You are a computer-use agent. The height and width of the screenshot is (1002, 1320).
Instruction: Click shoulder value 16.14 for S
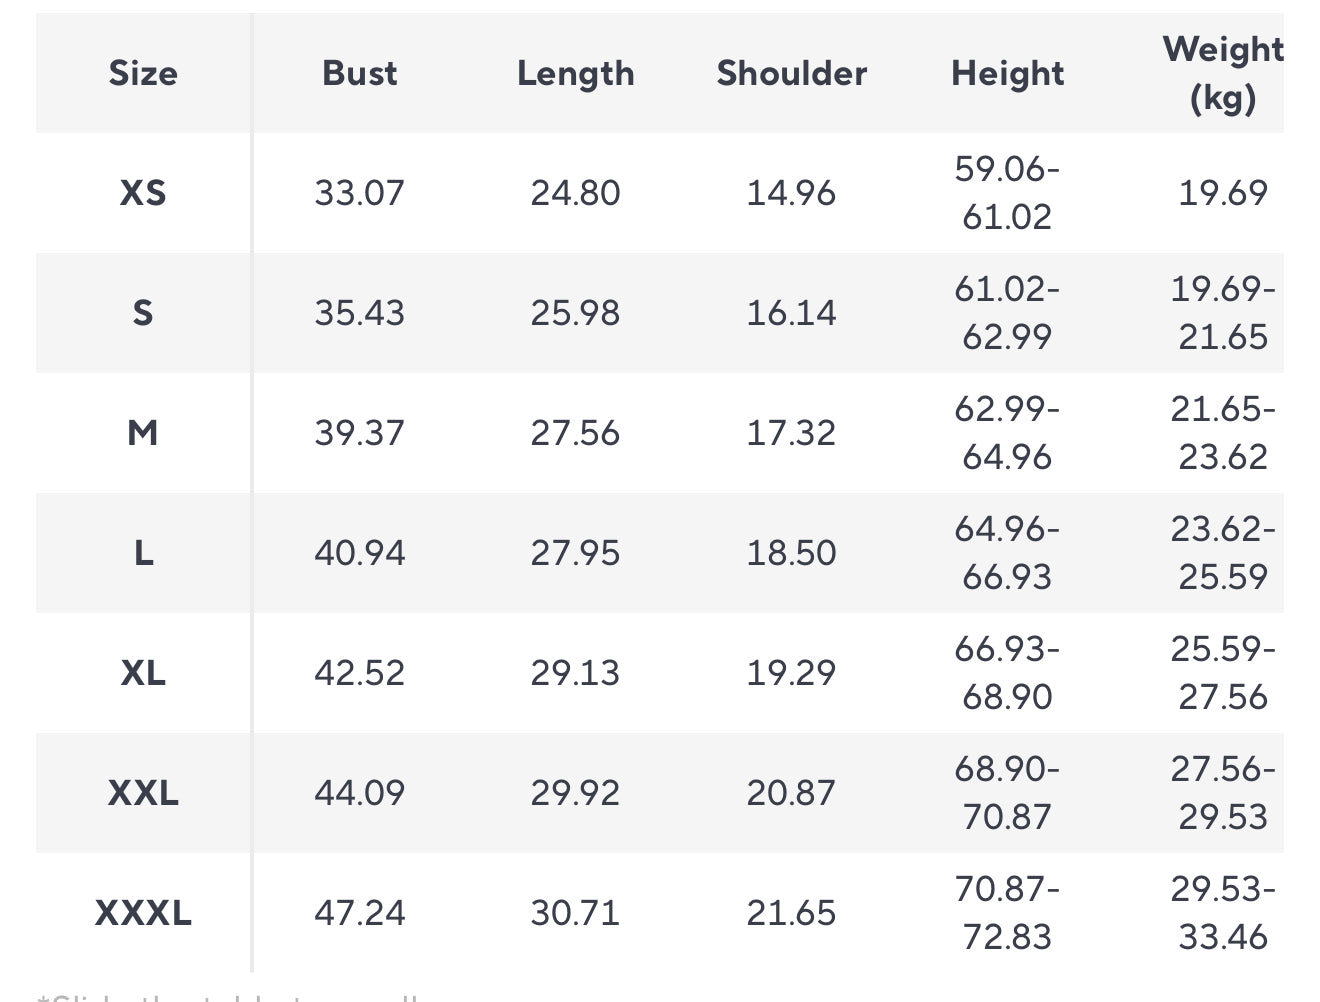791,313
